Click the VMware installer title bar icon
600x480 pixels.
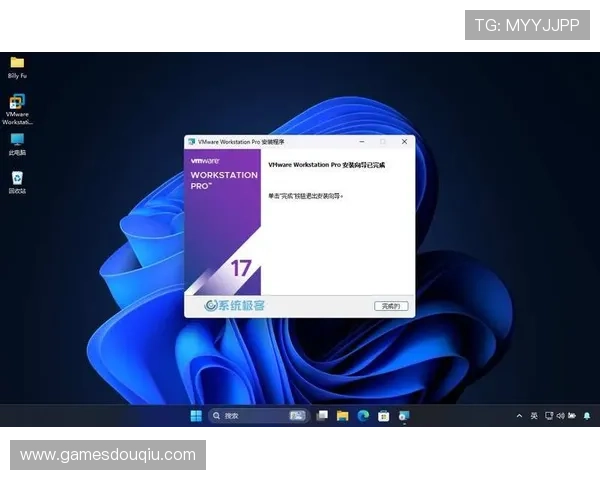191,142
